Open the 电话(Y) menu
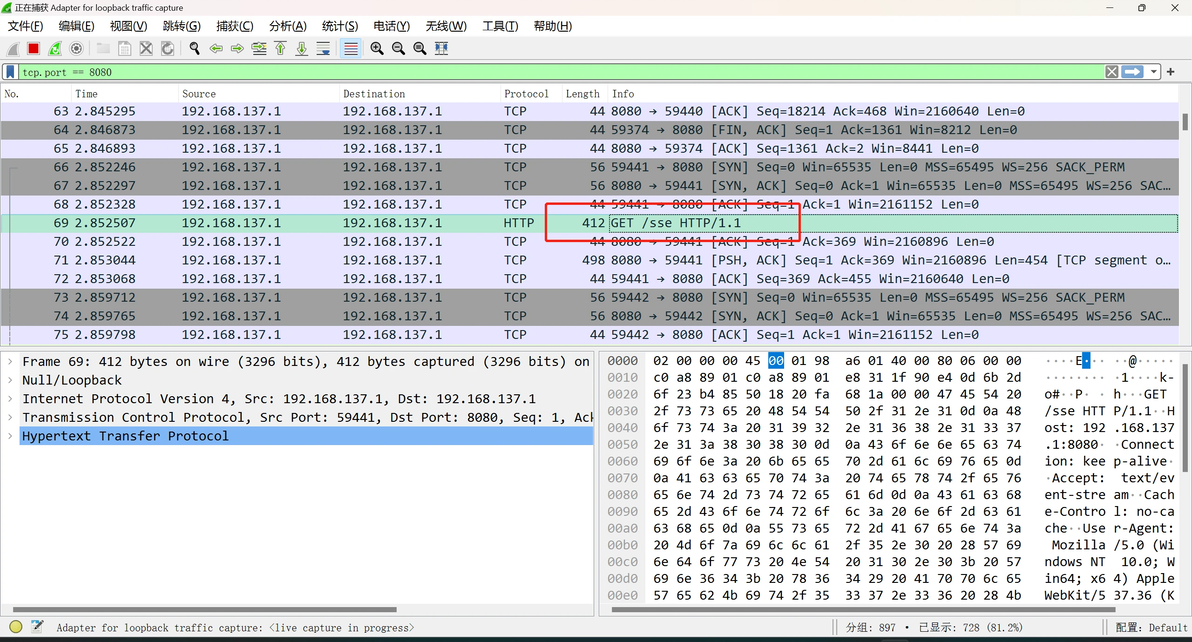1192x642 pixels. coord(392,26)
